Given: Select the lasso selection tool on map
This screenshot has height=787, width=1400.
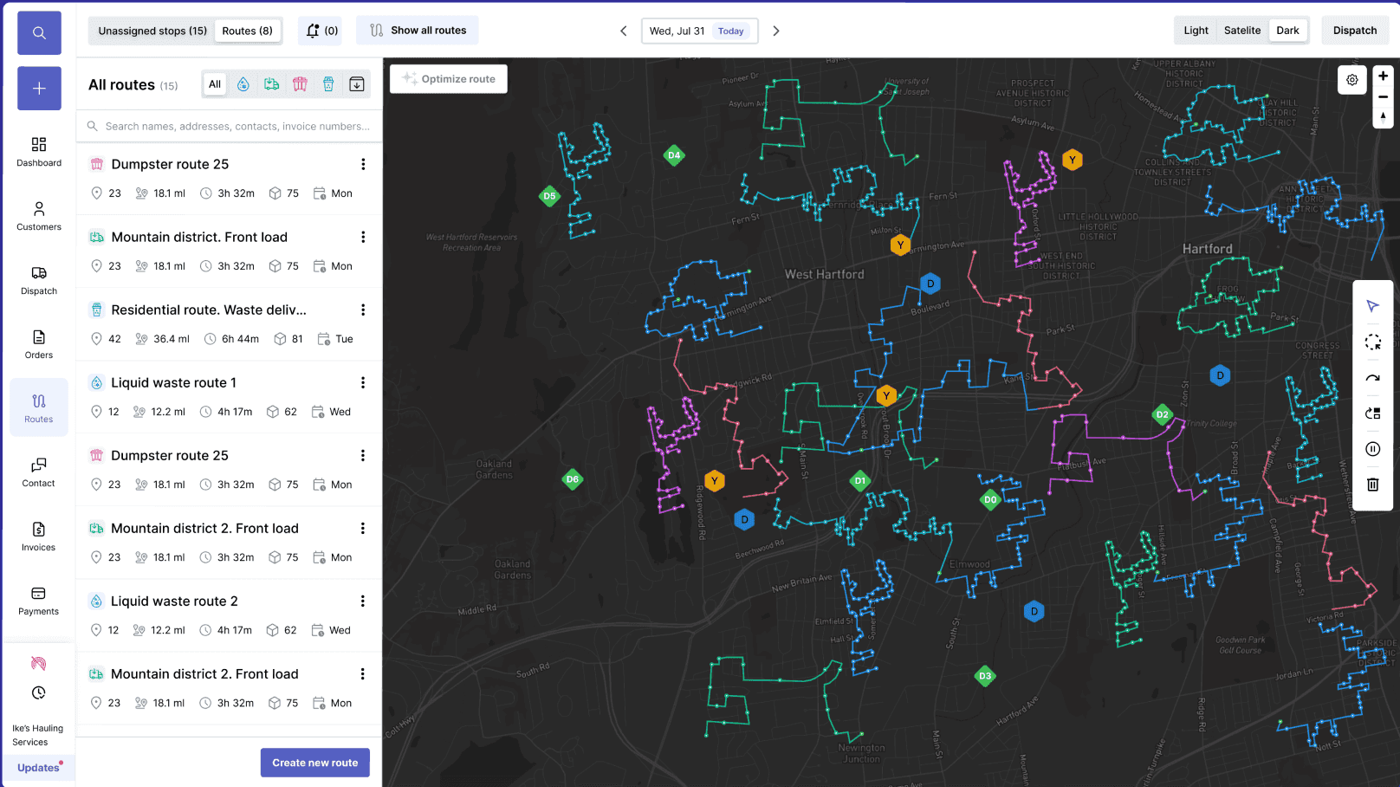Looking at the screenshot, I should tap(1372, 342).
